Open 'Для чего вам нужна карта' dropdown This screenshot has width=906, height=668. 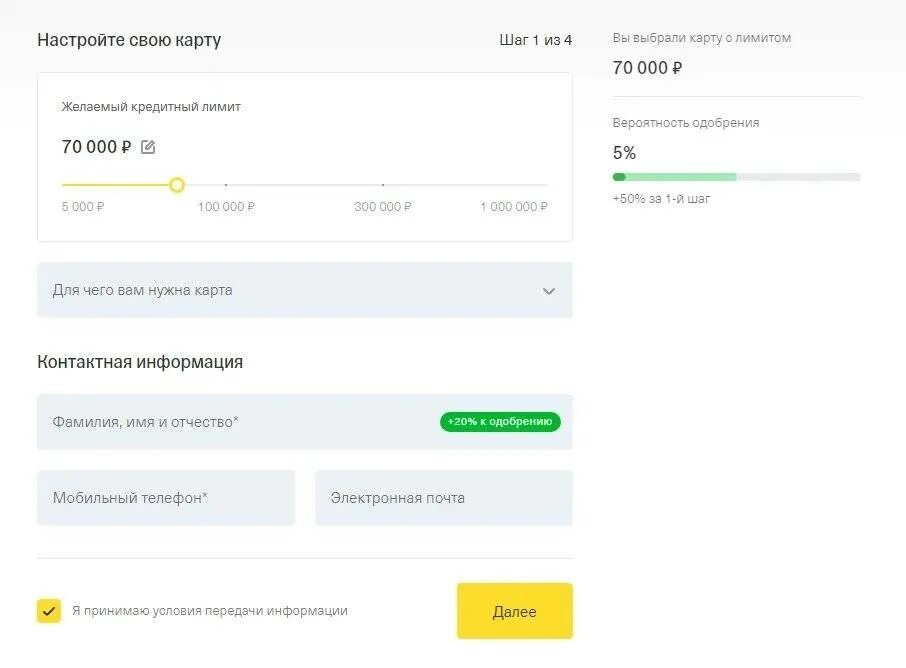(290, 290)
